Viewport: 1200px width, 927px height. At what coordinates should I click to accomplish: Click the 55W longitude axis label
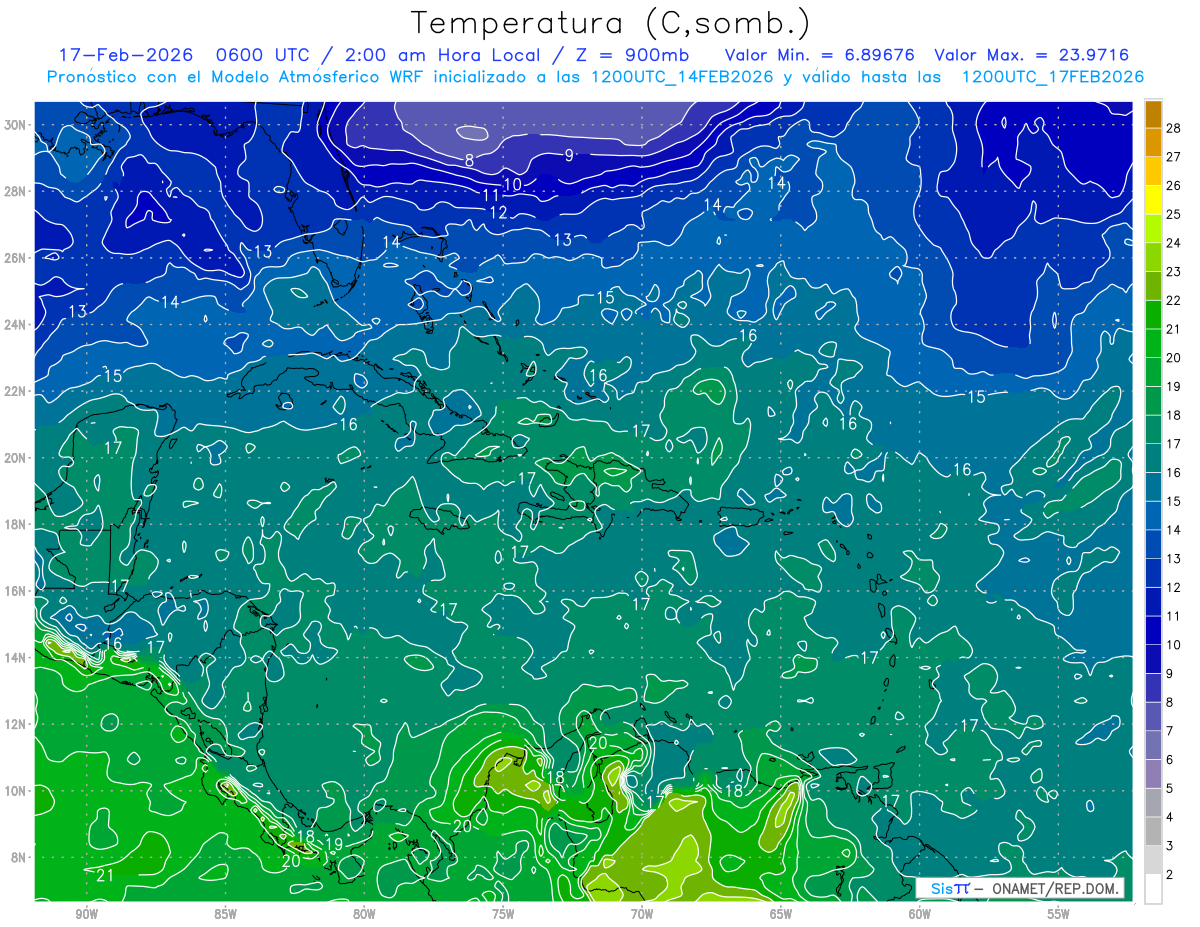pyautogui.click(x=1059, y=914)
